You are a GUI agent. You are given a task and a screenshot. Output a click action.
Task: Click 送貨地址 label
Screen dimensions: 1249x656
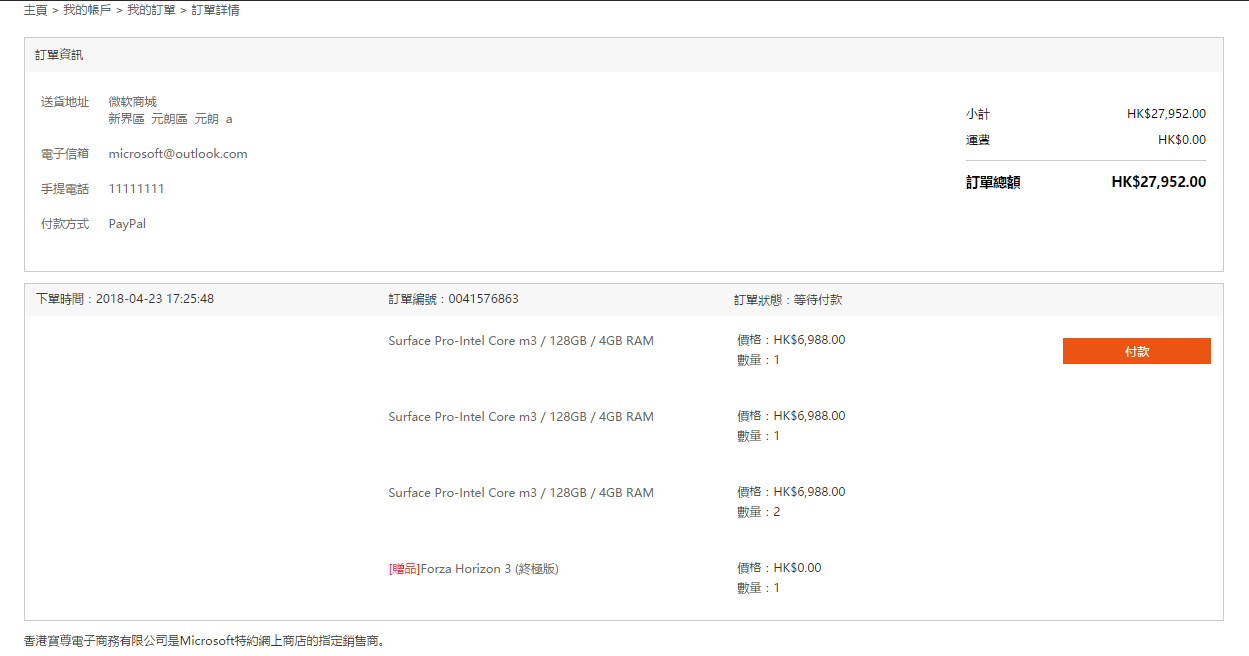[65, 102]
